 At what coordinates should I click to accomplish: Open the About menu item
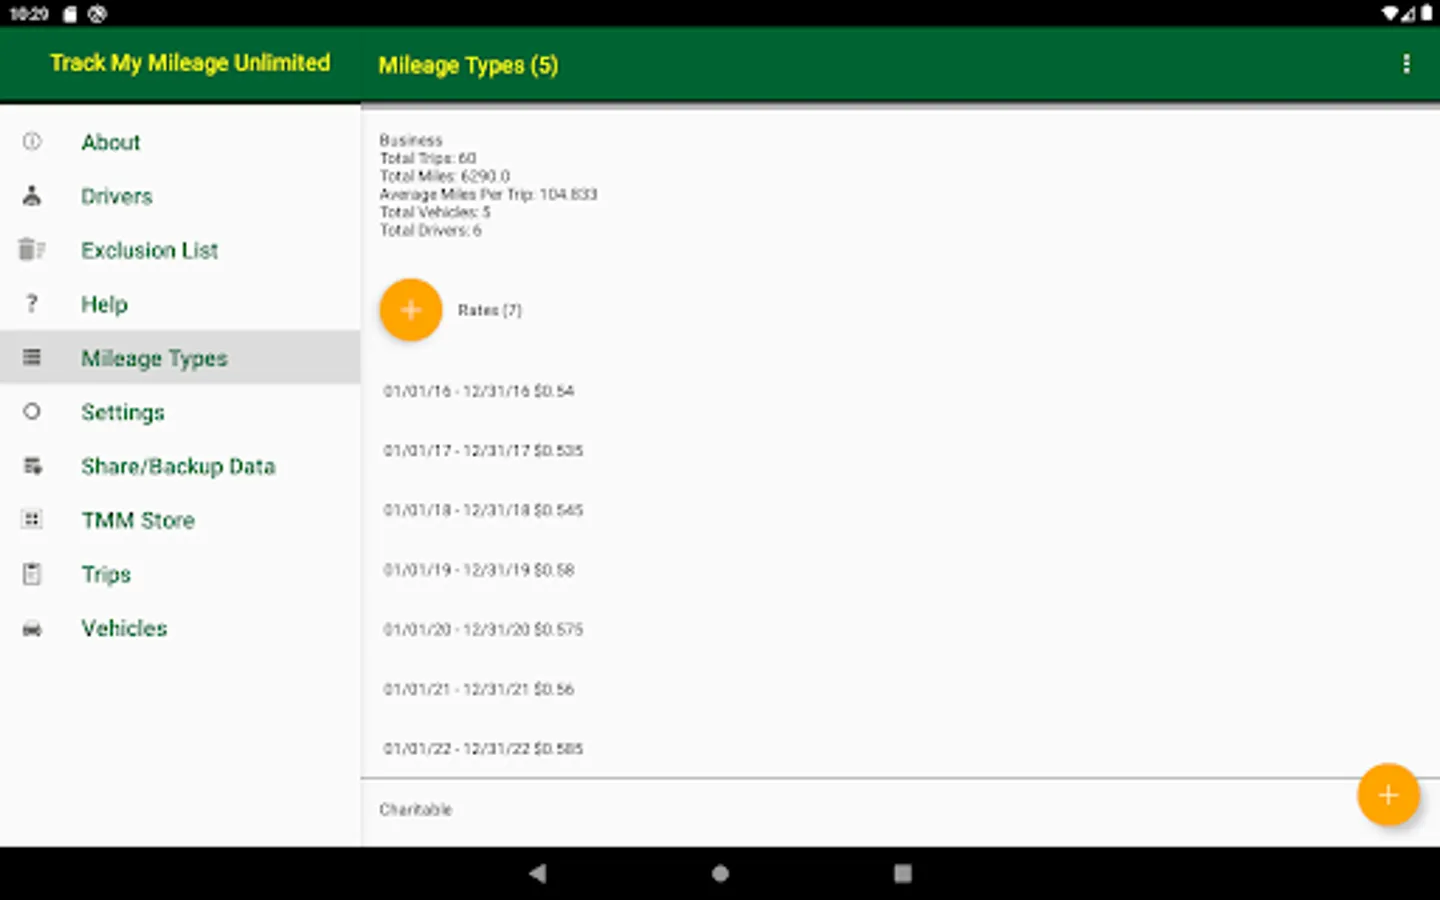pyautogui.click(x=180, y=142)
